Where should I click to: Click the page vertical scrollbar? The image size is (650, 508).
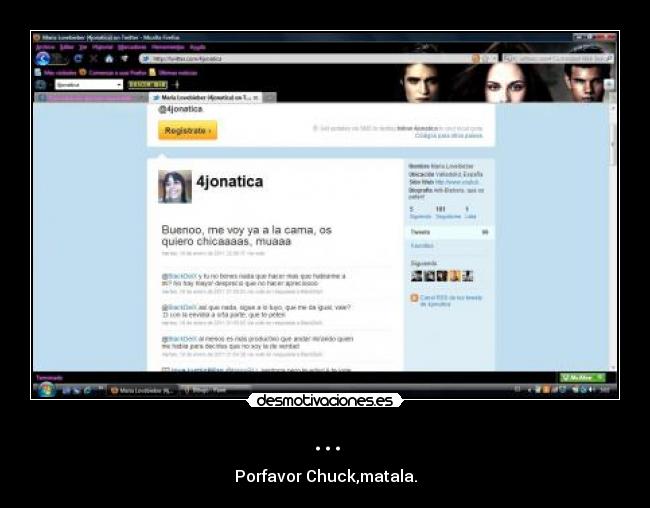click(x=613, y=236)
